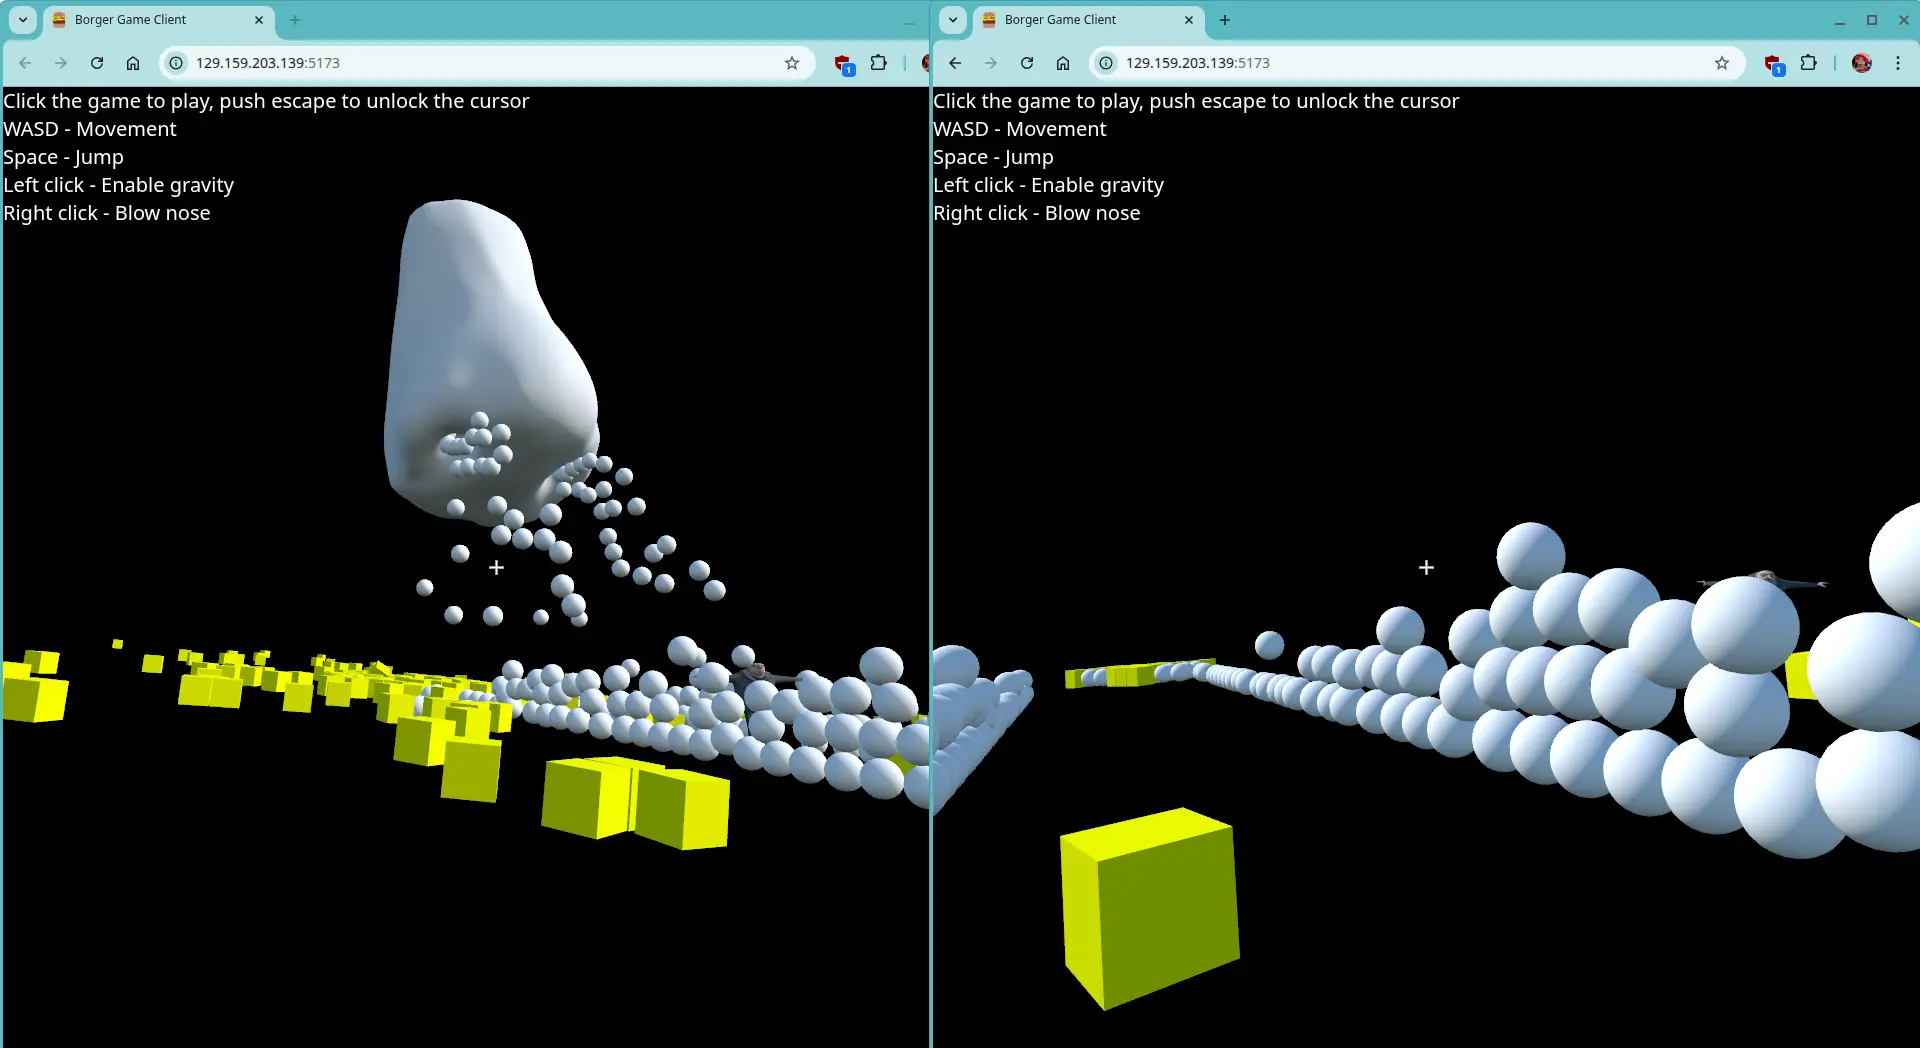Open a new tab in right window

pos(1225,20)
